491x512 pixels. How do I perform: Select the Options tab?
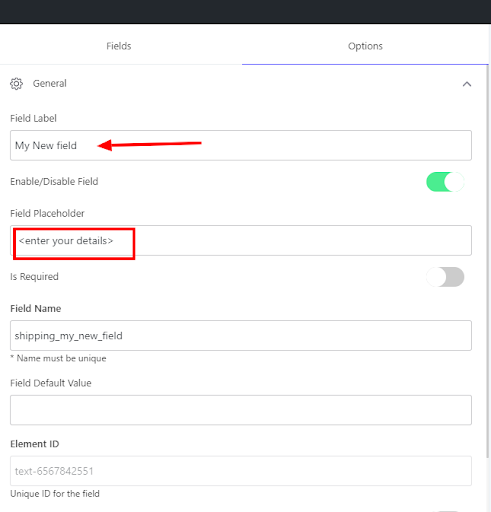[365, 46]
